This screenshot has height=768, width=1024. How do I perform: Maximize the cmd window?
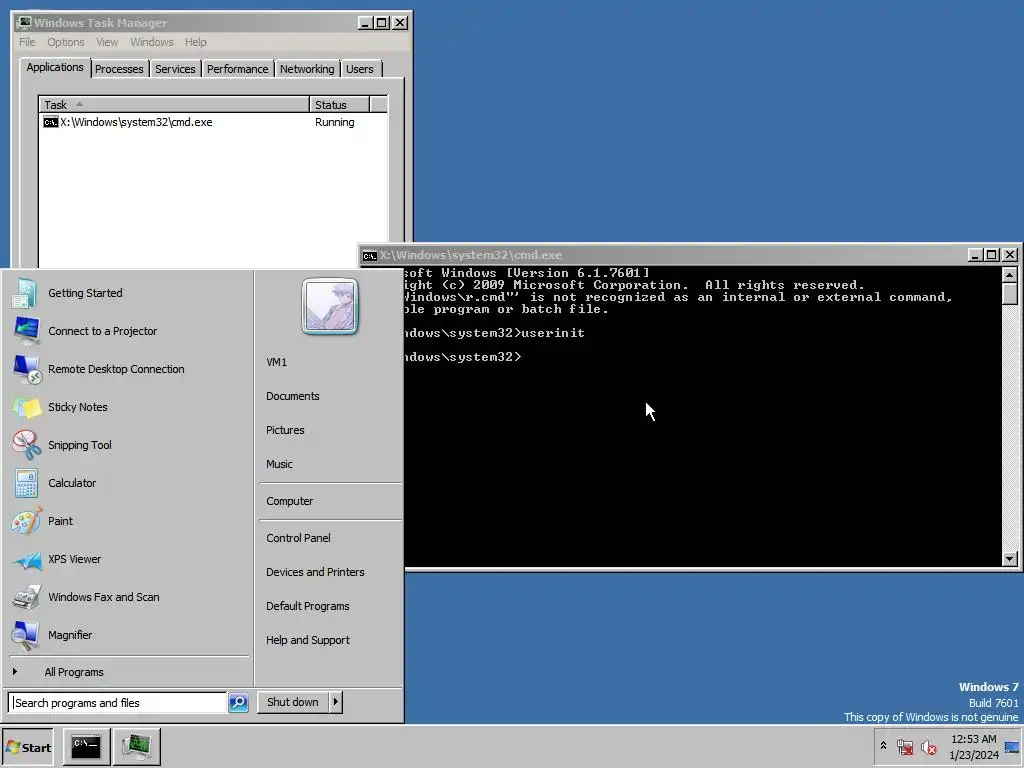[991, 255]
